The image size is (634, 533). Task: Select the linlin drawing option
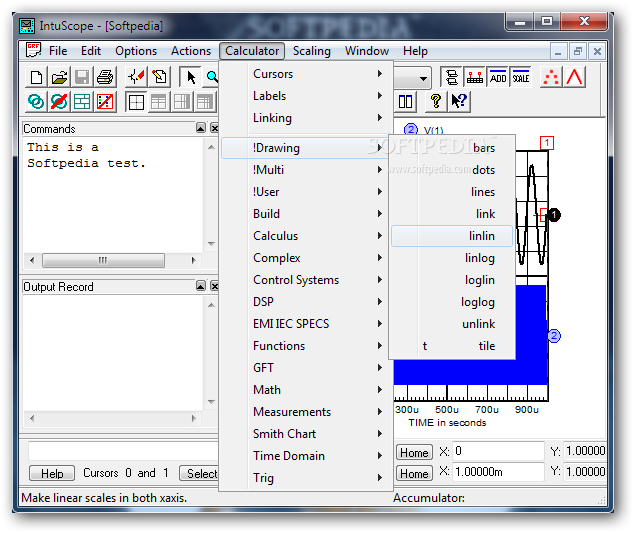(452, 236)
